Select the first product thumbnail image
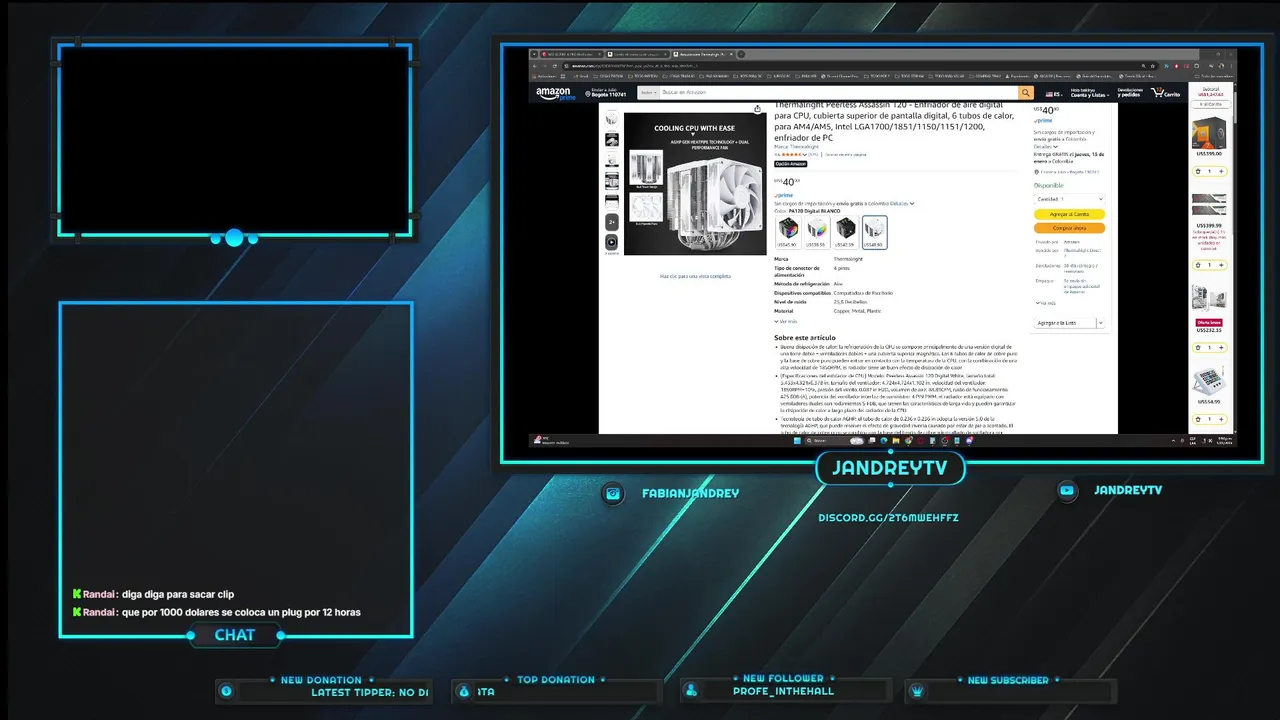 (611, 119)
